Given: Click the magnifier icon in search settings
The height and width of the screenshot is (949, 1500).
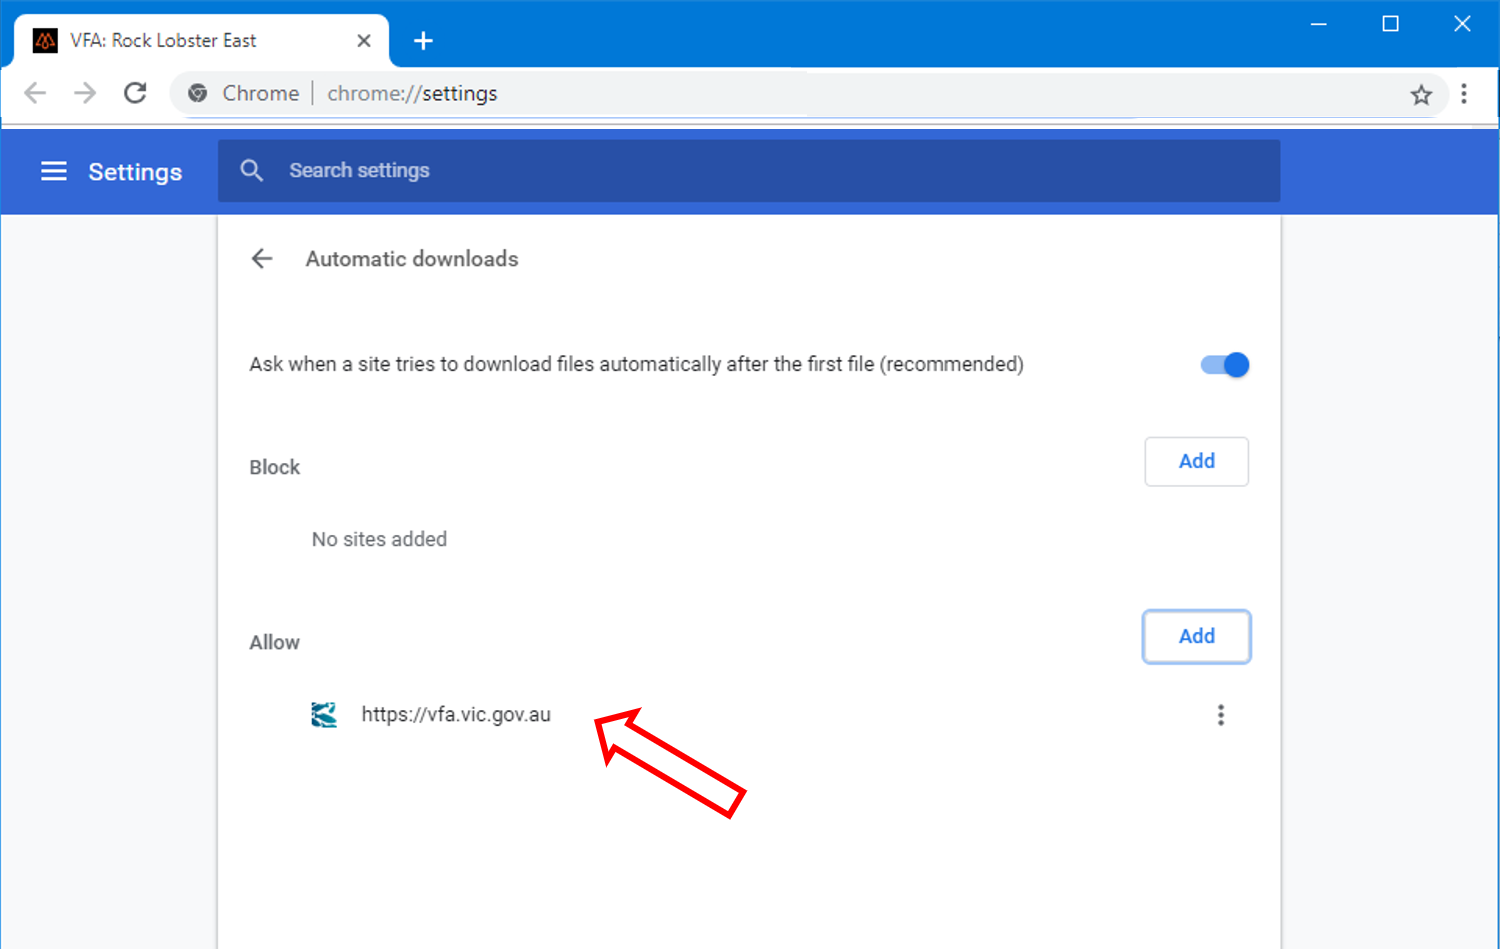Looking at the screenshot, I should tap(252, 171).
